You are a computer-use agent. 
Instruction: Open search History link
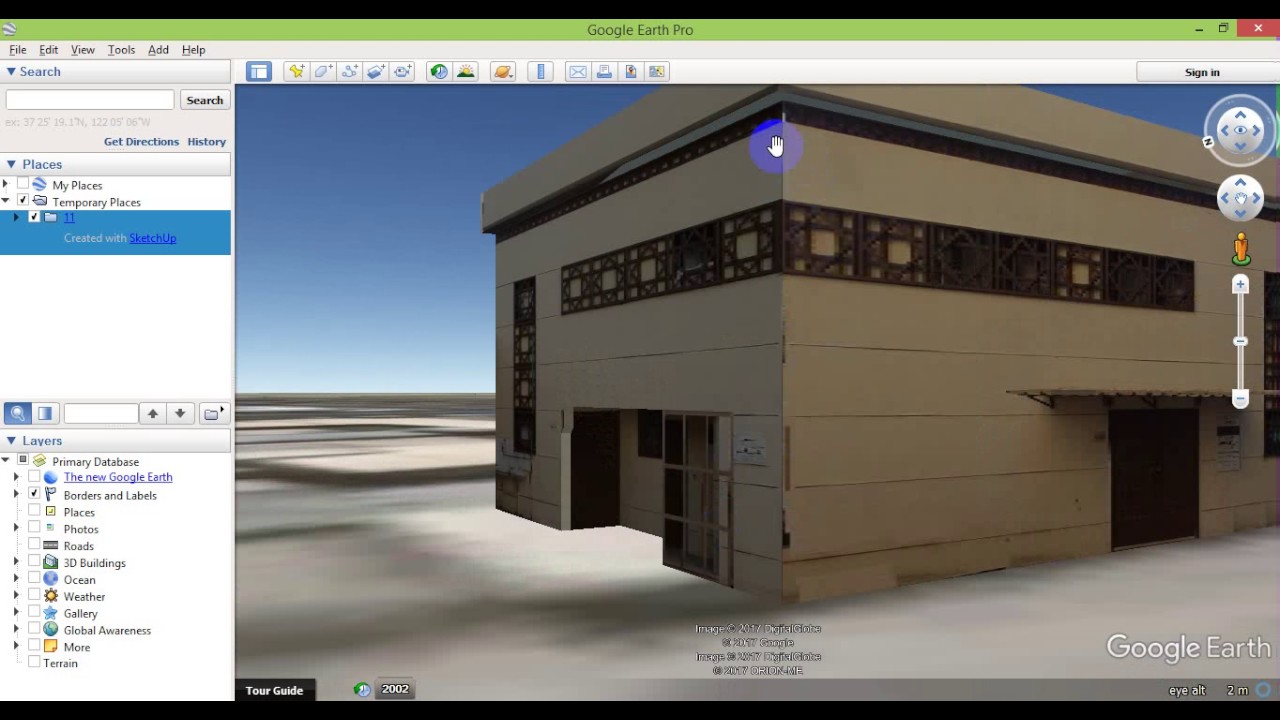[206, 142]
